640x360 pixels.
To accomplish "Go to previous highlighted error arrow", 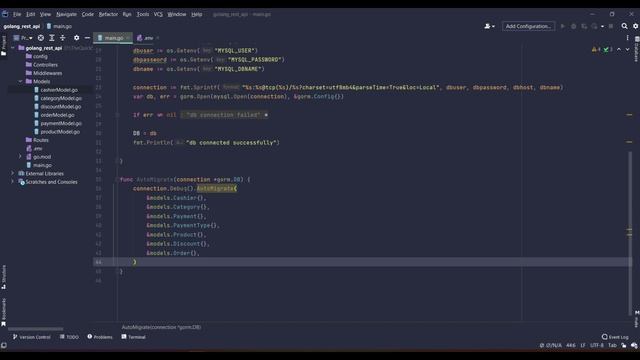I will (619, 49).
